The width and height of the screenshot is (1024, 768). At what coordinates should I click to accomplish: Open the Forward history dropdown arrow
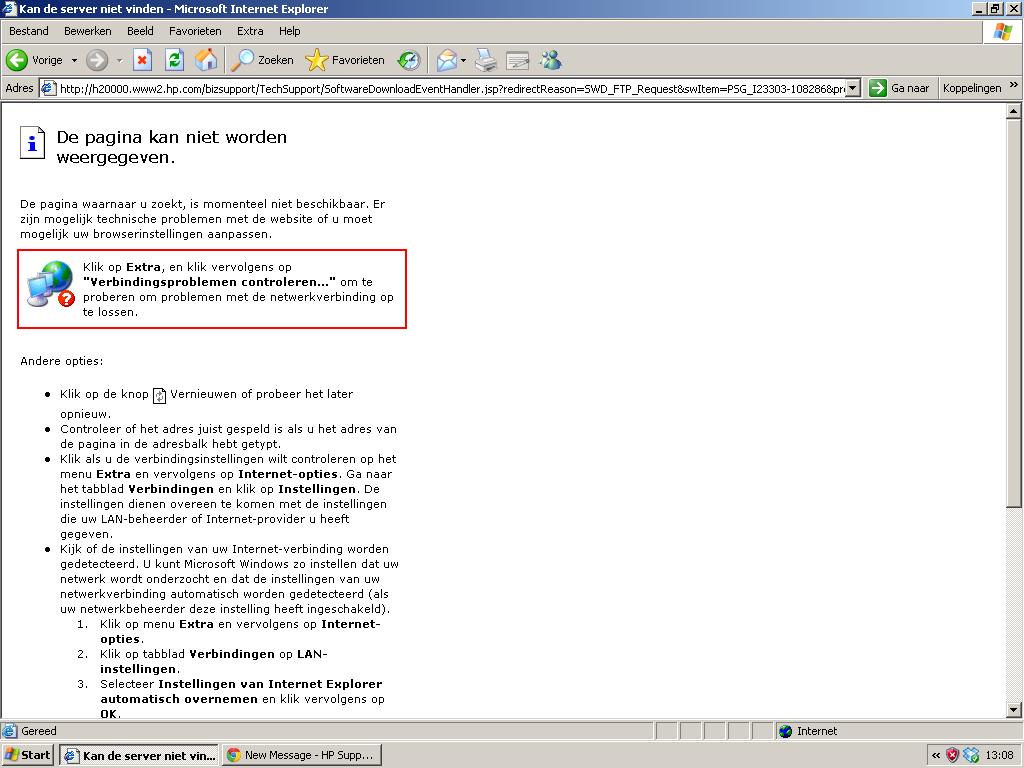click(x=119, y=60)
